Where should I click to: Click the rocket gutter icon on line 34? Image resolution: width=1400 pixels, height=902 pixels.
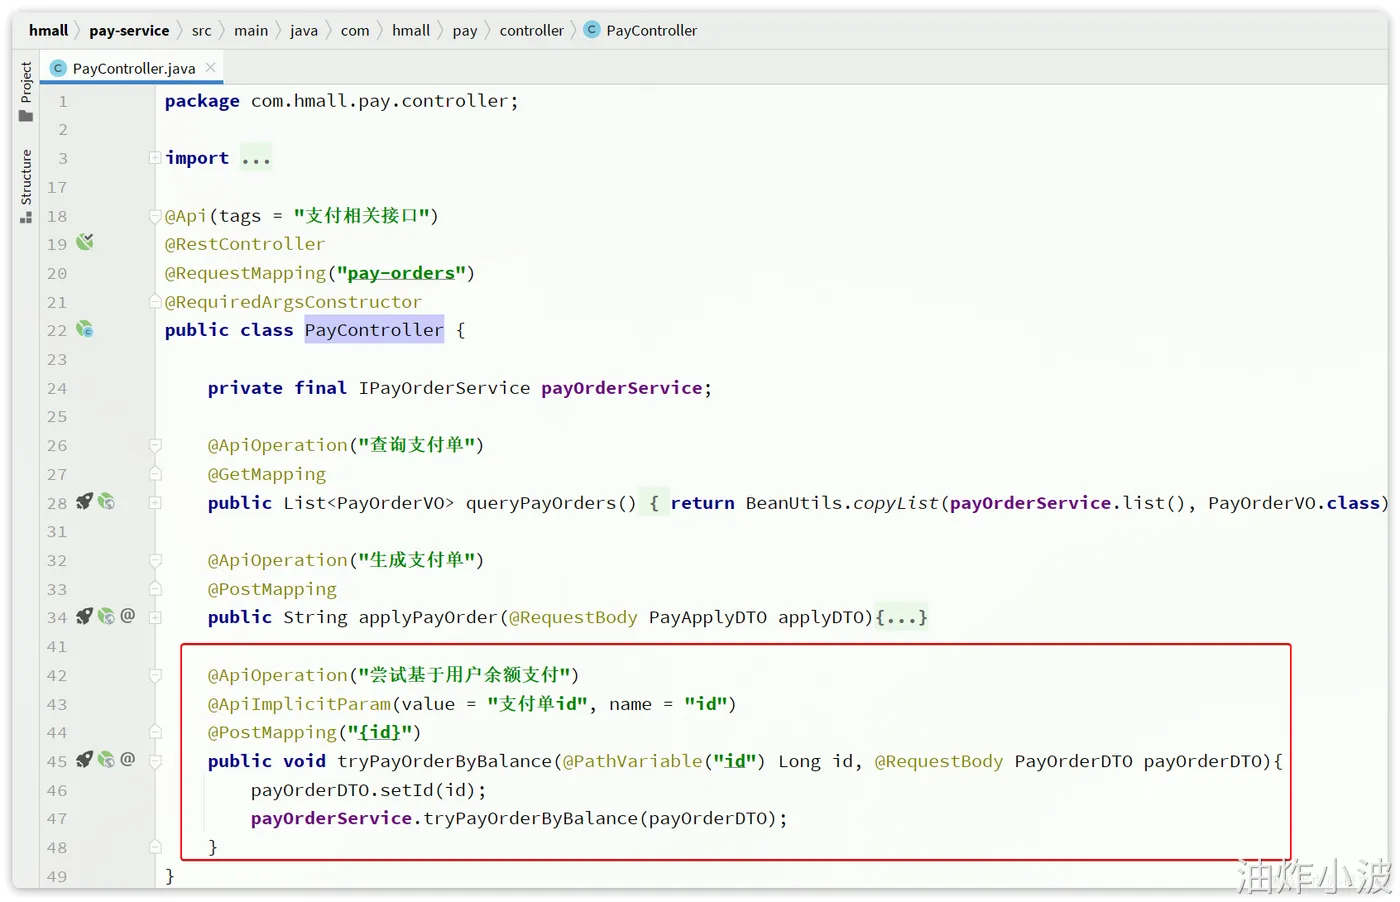[84, 616]
